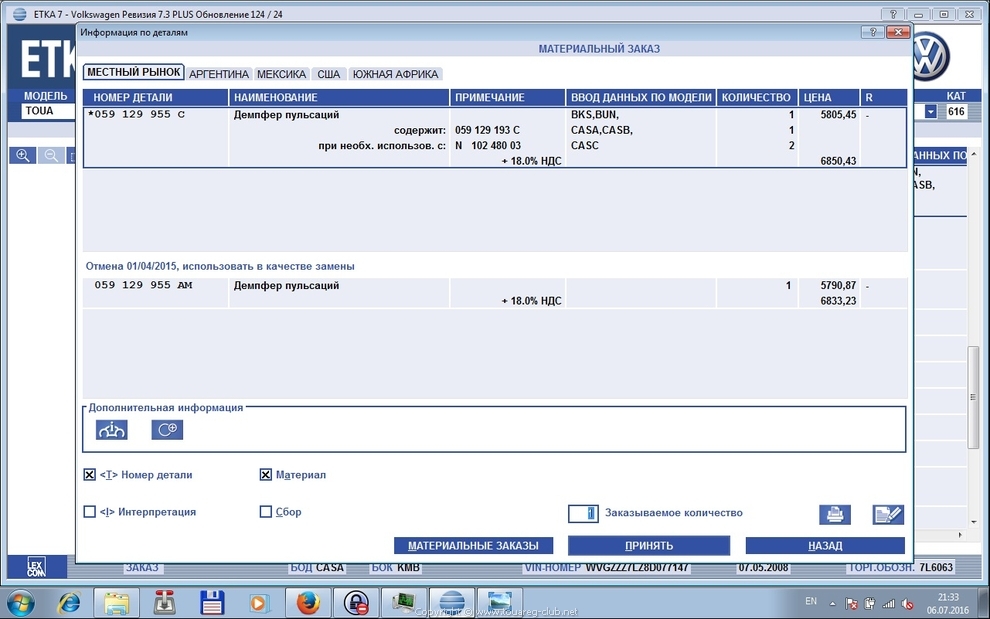Show hidden system tray icons

point(832,603)
